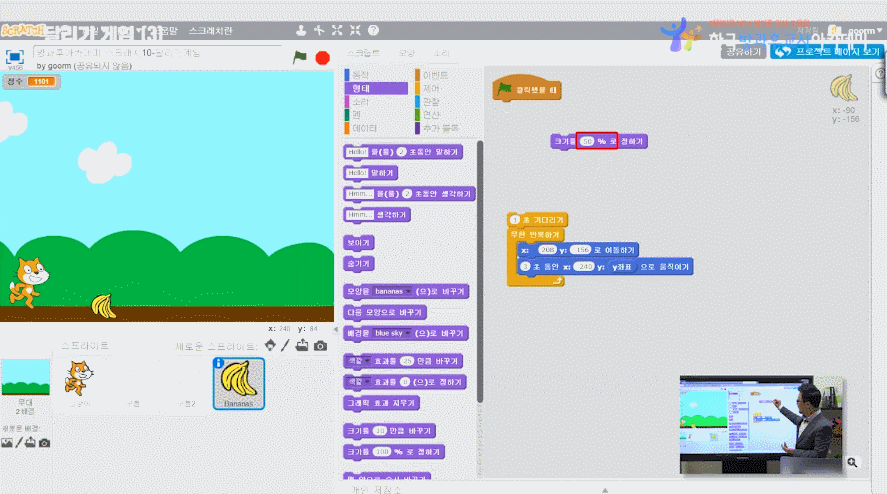887x494 pixels.
Task: Select the duplicate stamp tool in the top bar
Action: coord(301,30)
